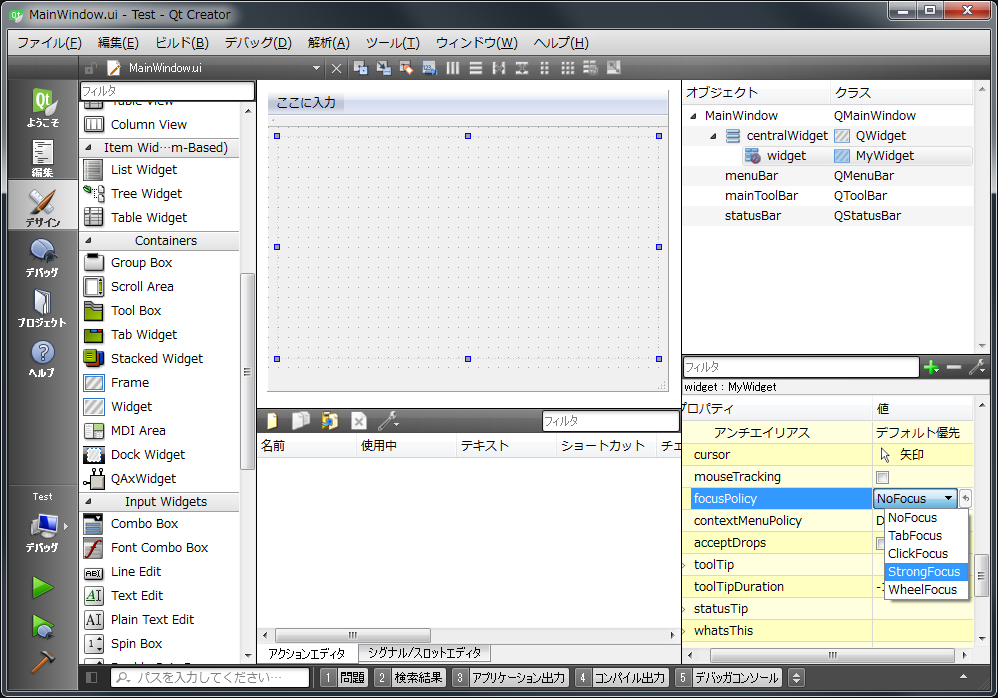Break layout using toolbar icon
Image resolution: width=998 pixels, height=698 pixels.
(x=591, y=68)
